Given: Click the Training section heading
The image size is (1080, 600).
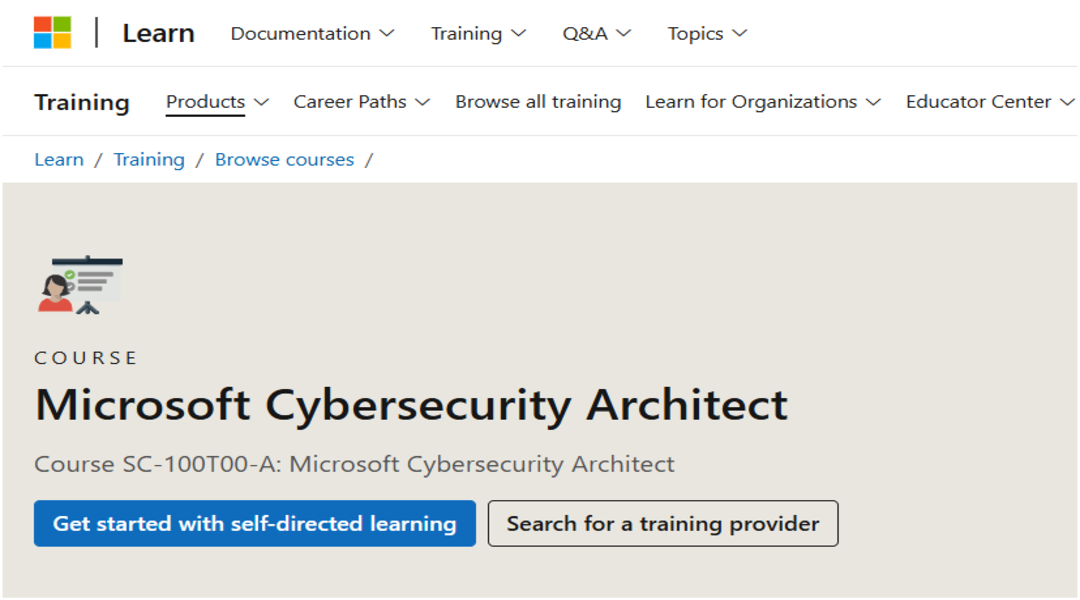Looking at the screenshot, I should tap(82, 102).
